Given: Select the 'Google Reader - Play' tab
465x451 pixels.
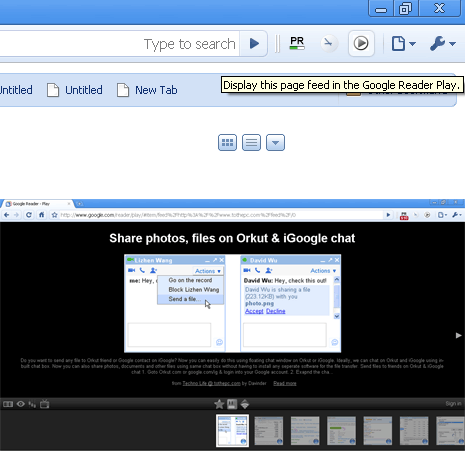Looking at the screenshot, I should [x=36, y=204].
